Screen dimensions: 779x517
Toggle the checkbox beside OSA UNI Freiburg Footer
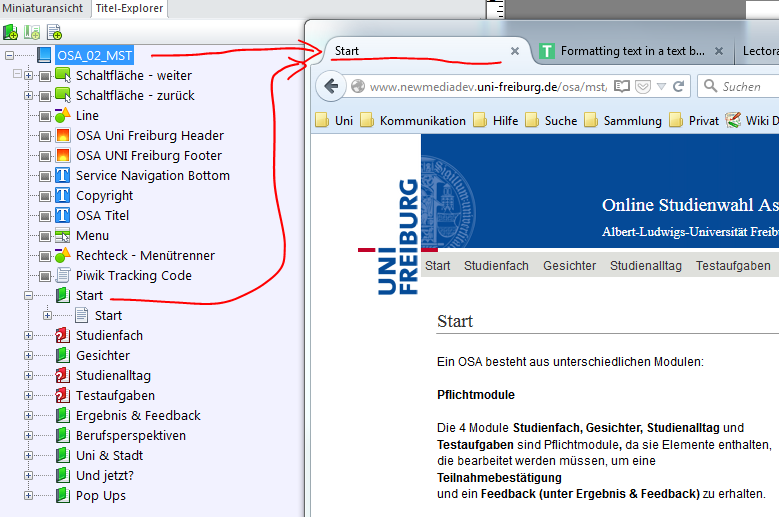(45, 156)
